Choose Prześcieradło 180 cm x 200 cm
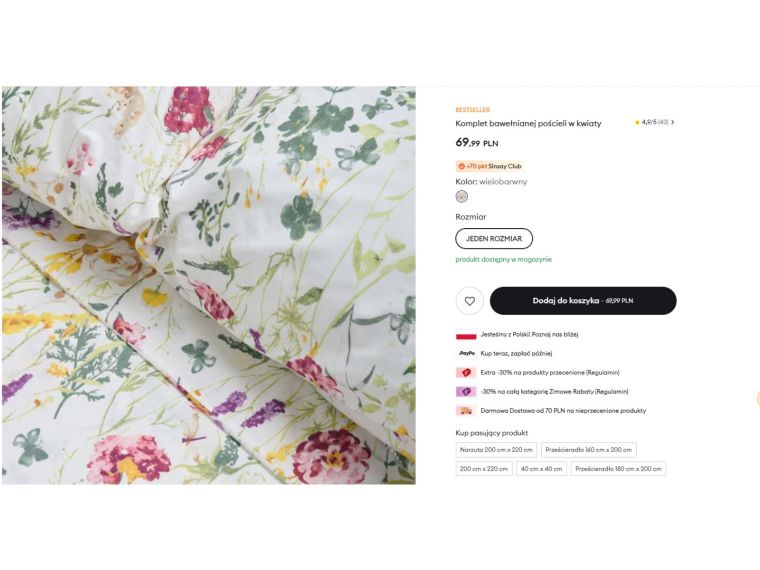Viewport: 760px width, 570px height. click(x=619, y=468)
